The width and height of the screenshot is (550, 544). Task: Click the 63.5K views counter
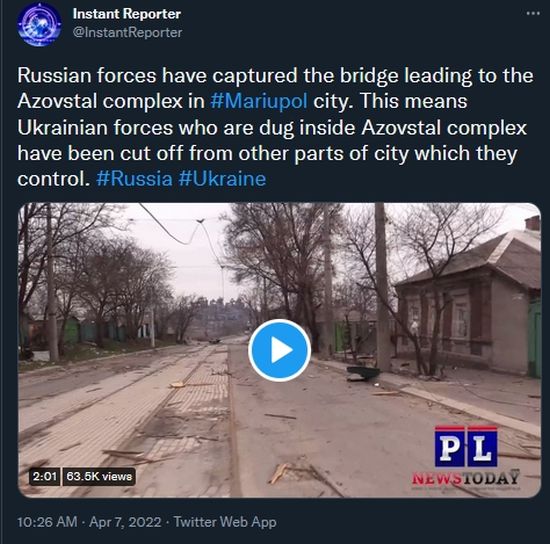click(99, 476)
